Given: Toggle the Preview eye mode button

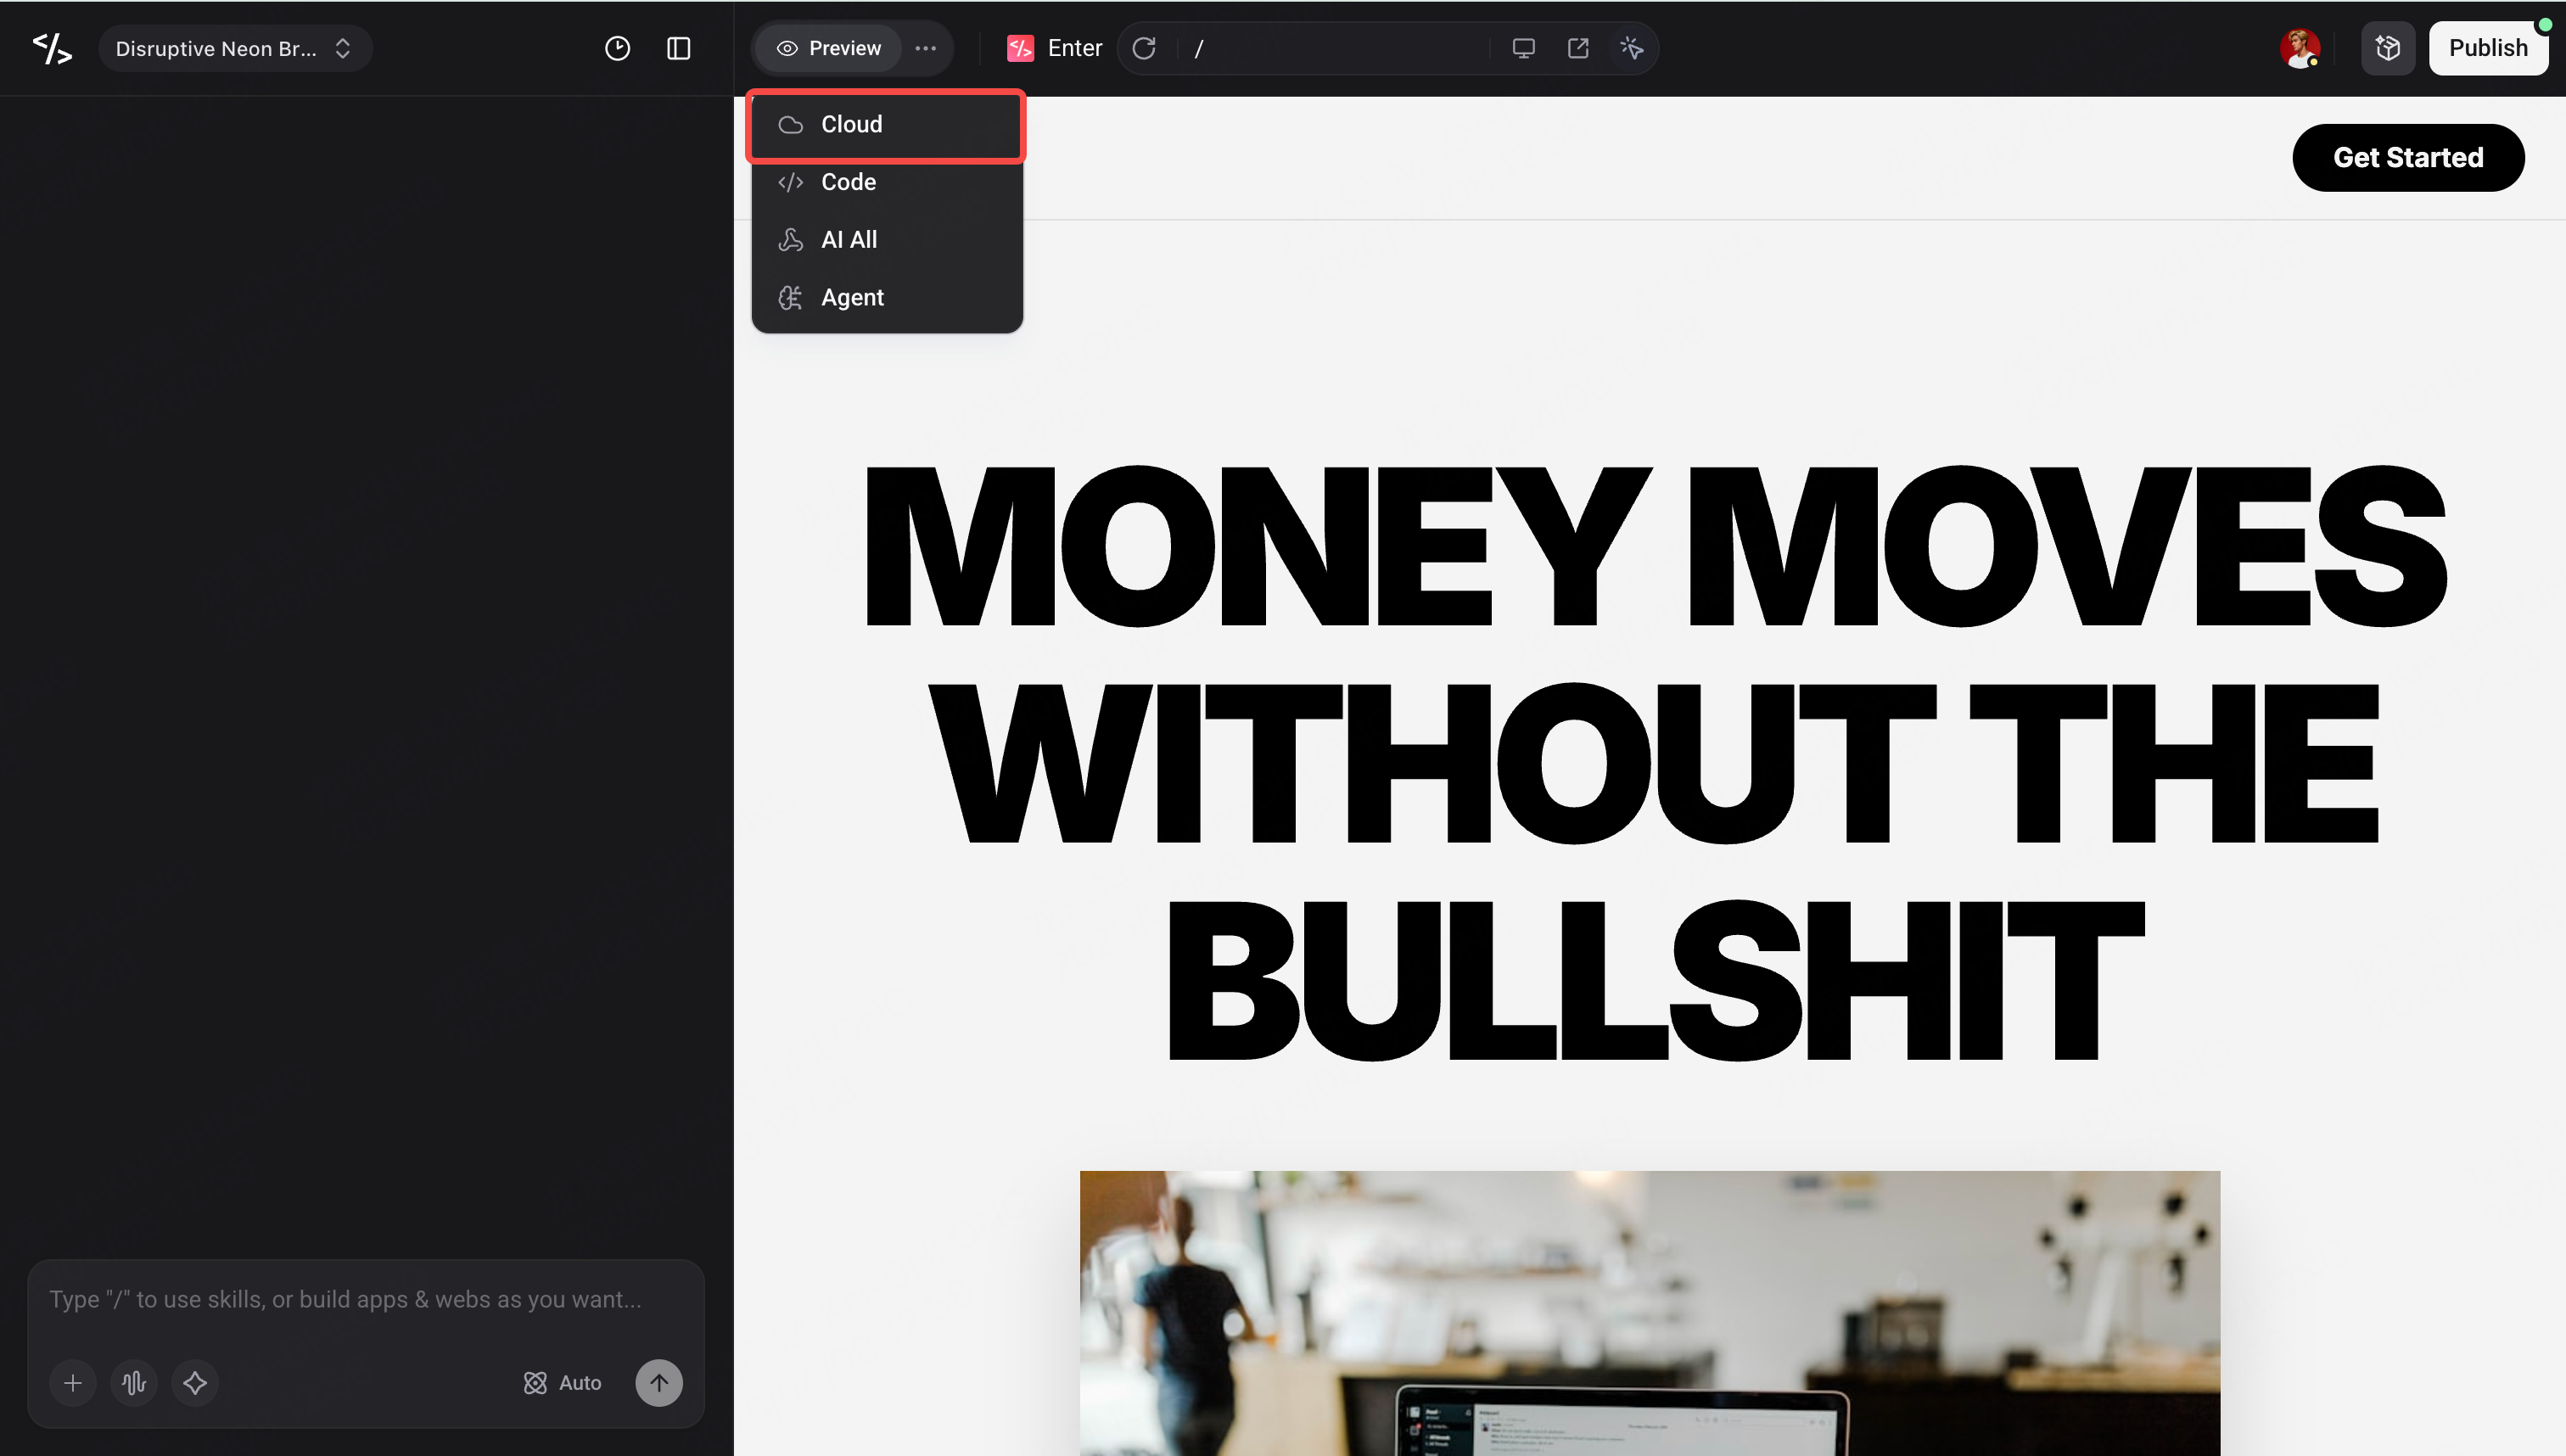Looking at the screenshot, I should tap(829, 48).
